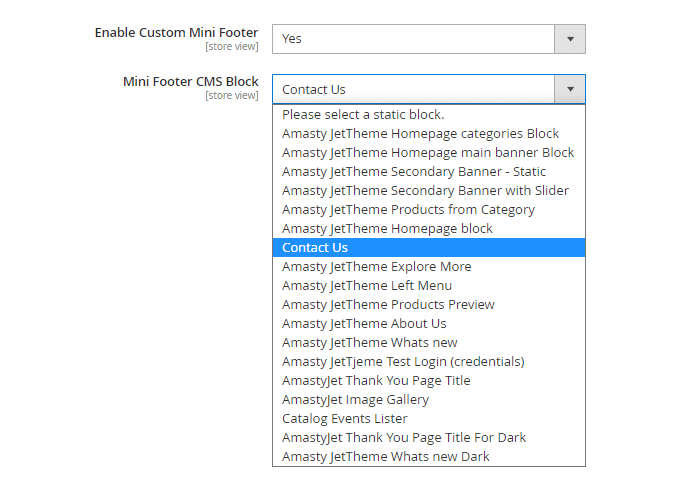Image resolution: width=685 pixels, height=502 pixels.
Task: Choose Amasty JetTheme Products from Category
Action: tap(408, 210)
